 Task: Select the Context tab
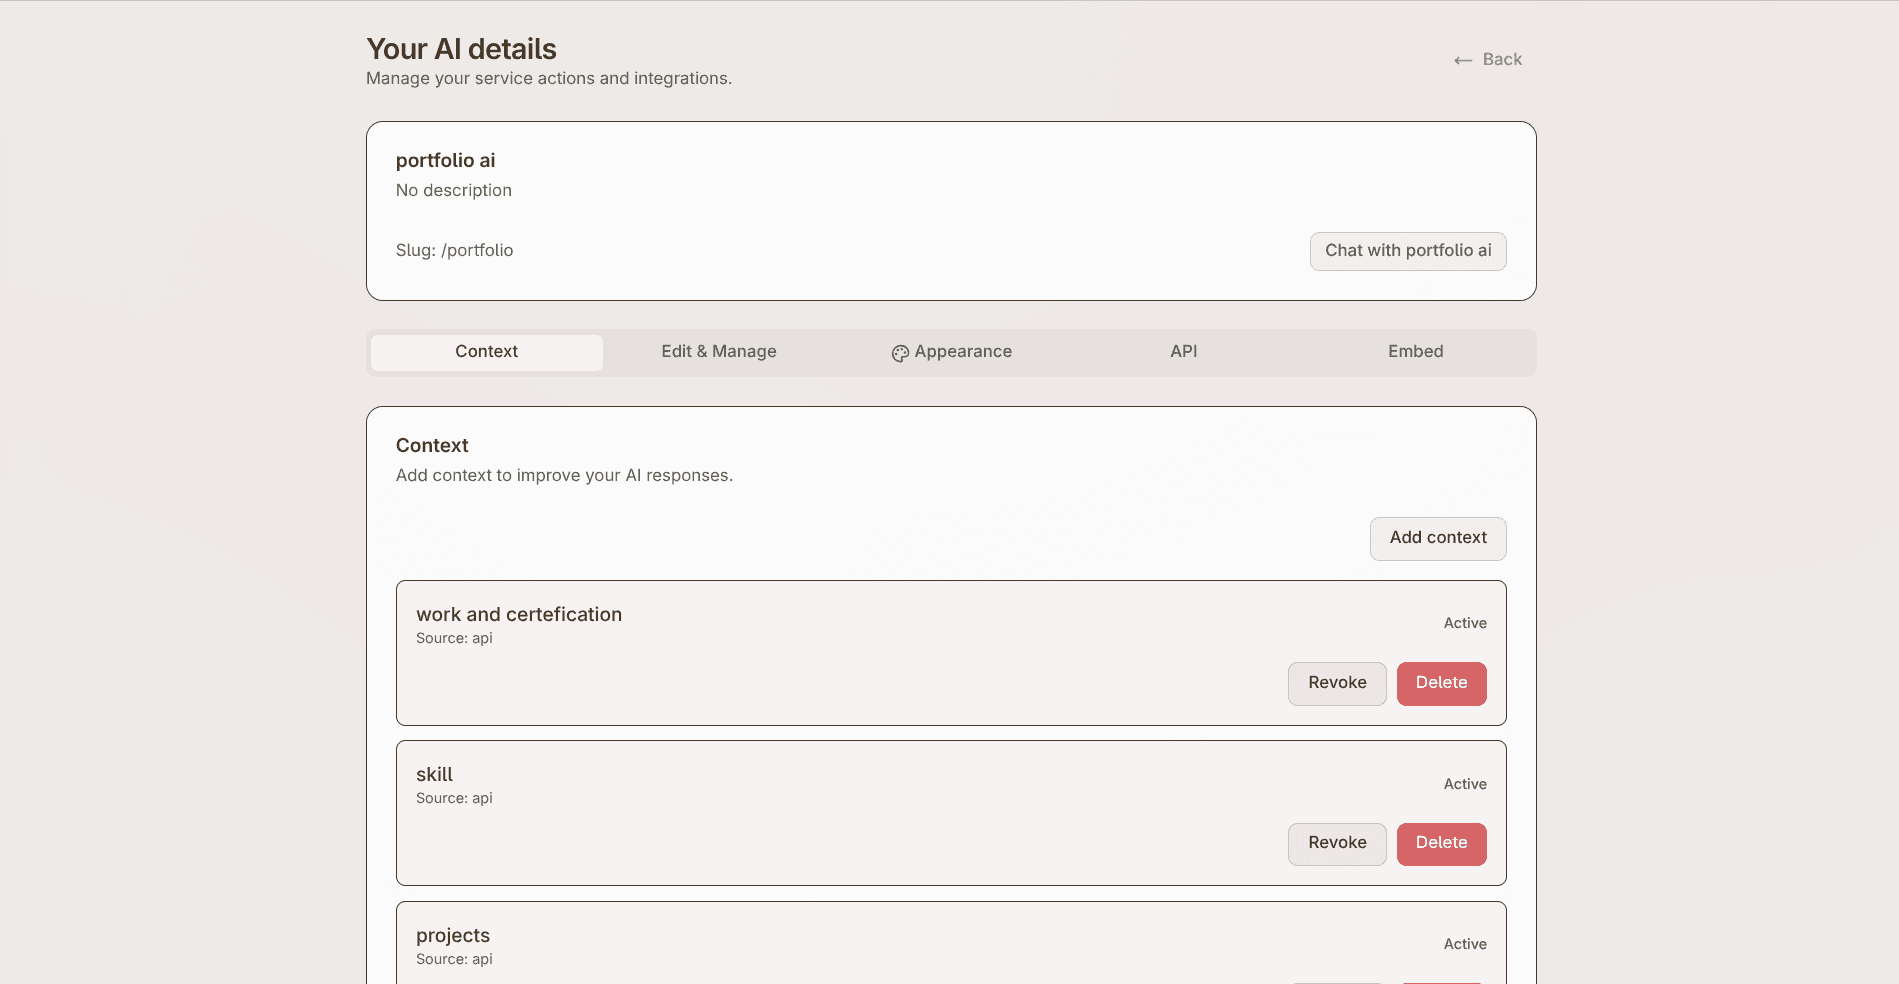pos(486,352)
